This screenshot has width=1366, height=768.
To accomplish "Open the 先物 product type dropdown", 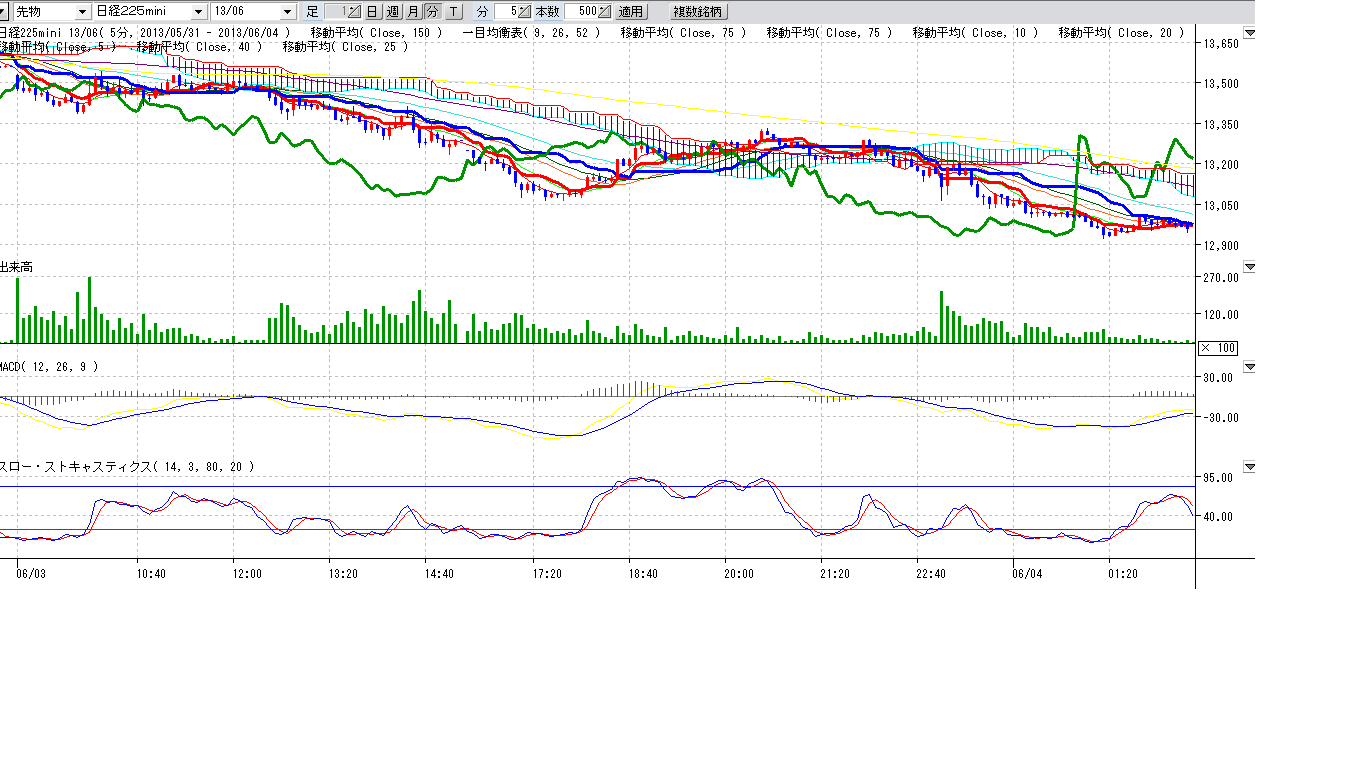I will [82, 12].
